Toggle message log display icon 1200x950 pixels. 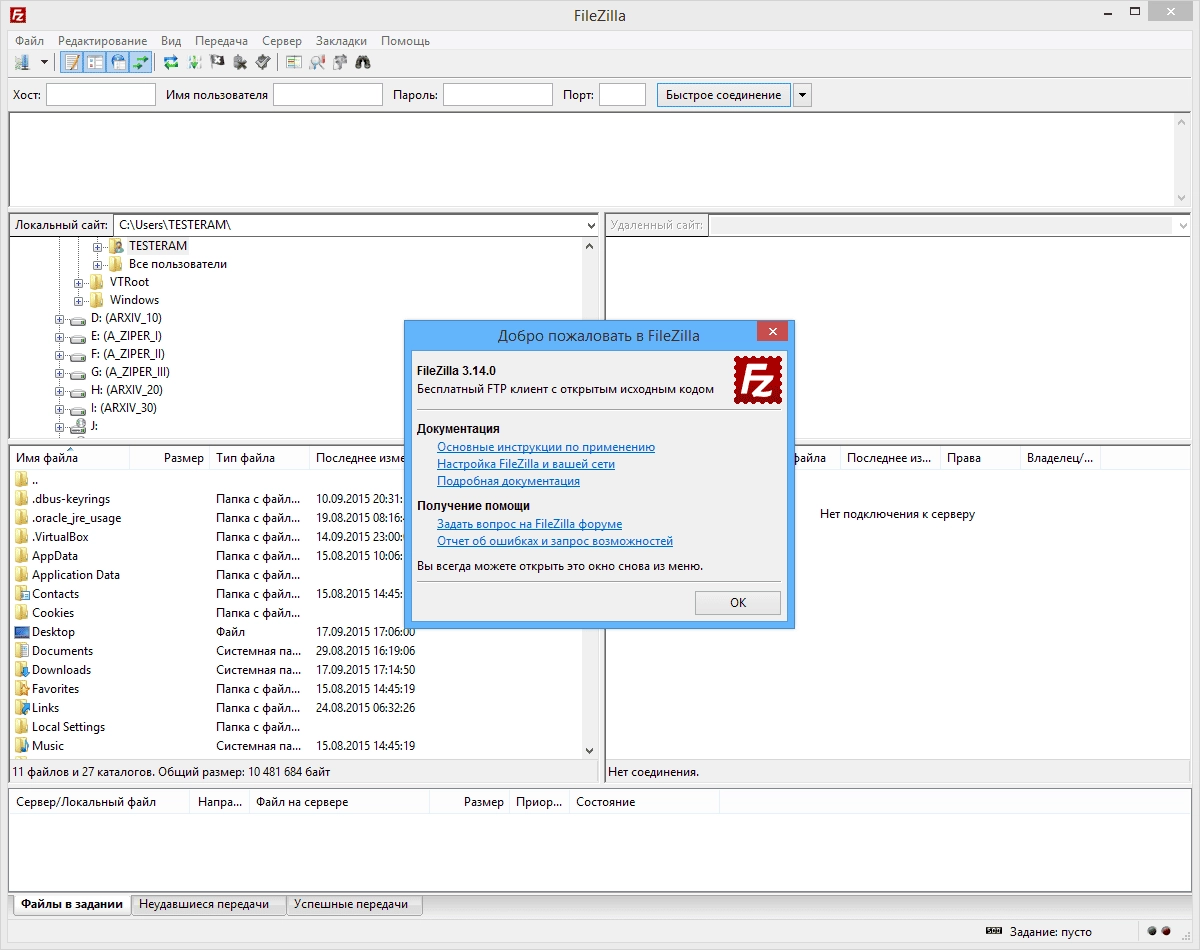(x=72, y=62)
